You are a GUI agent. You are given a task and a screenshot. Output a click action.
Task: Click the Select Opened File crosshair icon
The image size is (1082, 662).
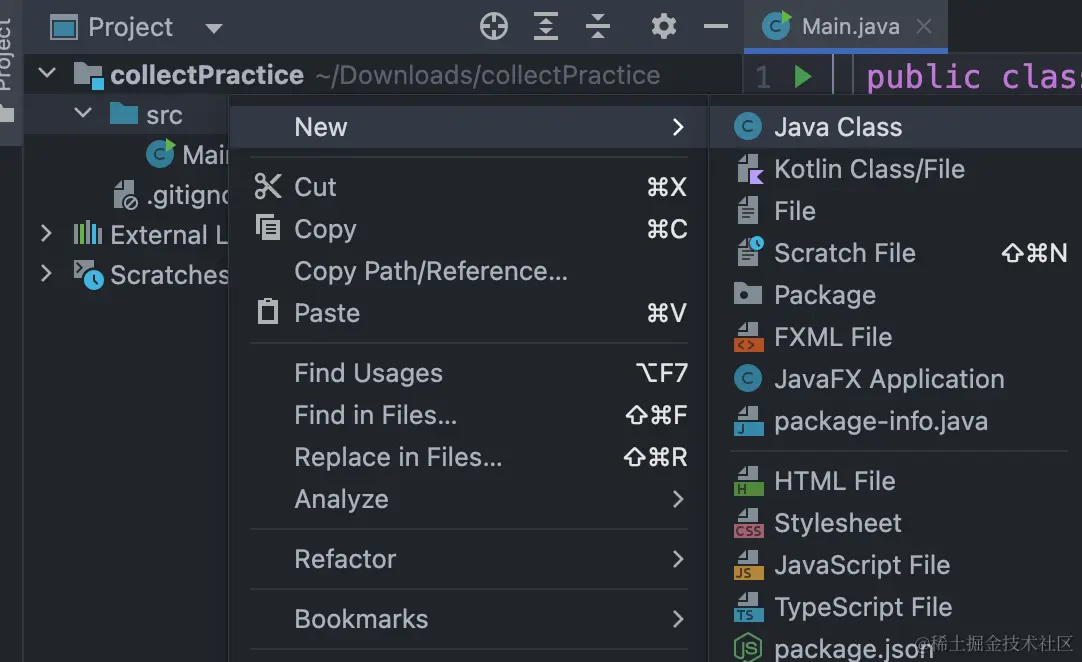click(493, 27)
